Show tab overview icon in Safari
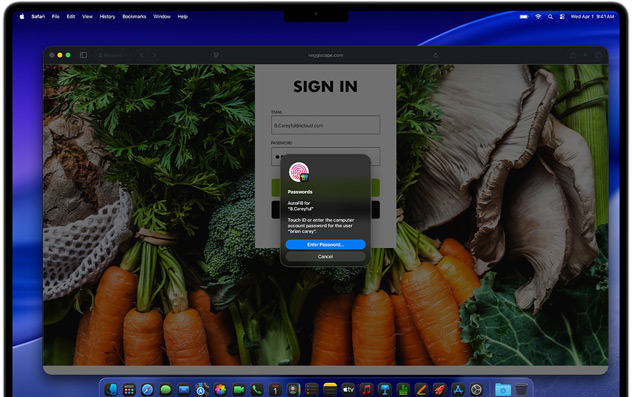This screenshot has height=397, width=632. click(599, 55)
